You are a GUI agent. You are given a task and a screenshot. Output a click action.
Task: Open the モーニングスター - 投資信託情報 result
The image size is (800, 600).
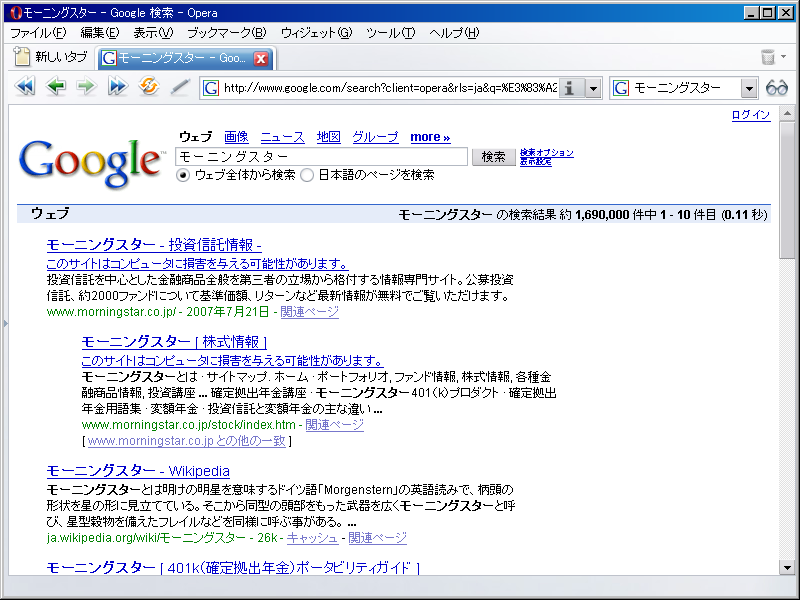[154, 245]
